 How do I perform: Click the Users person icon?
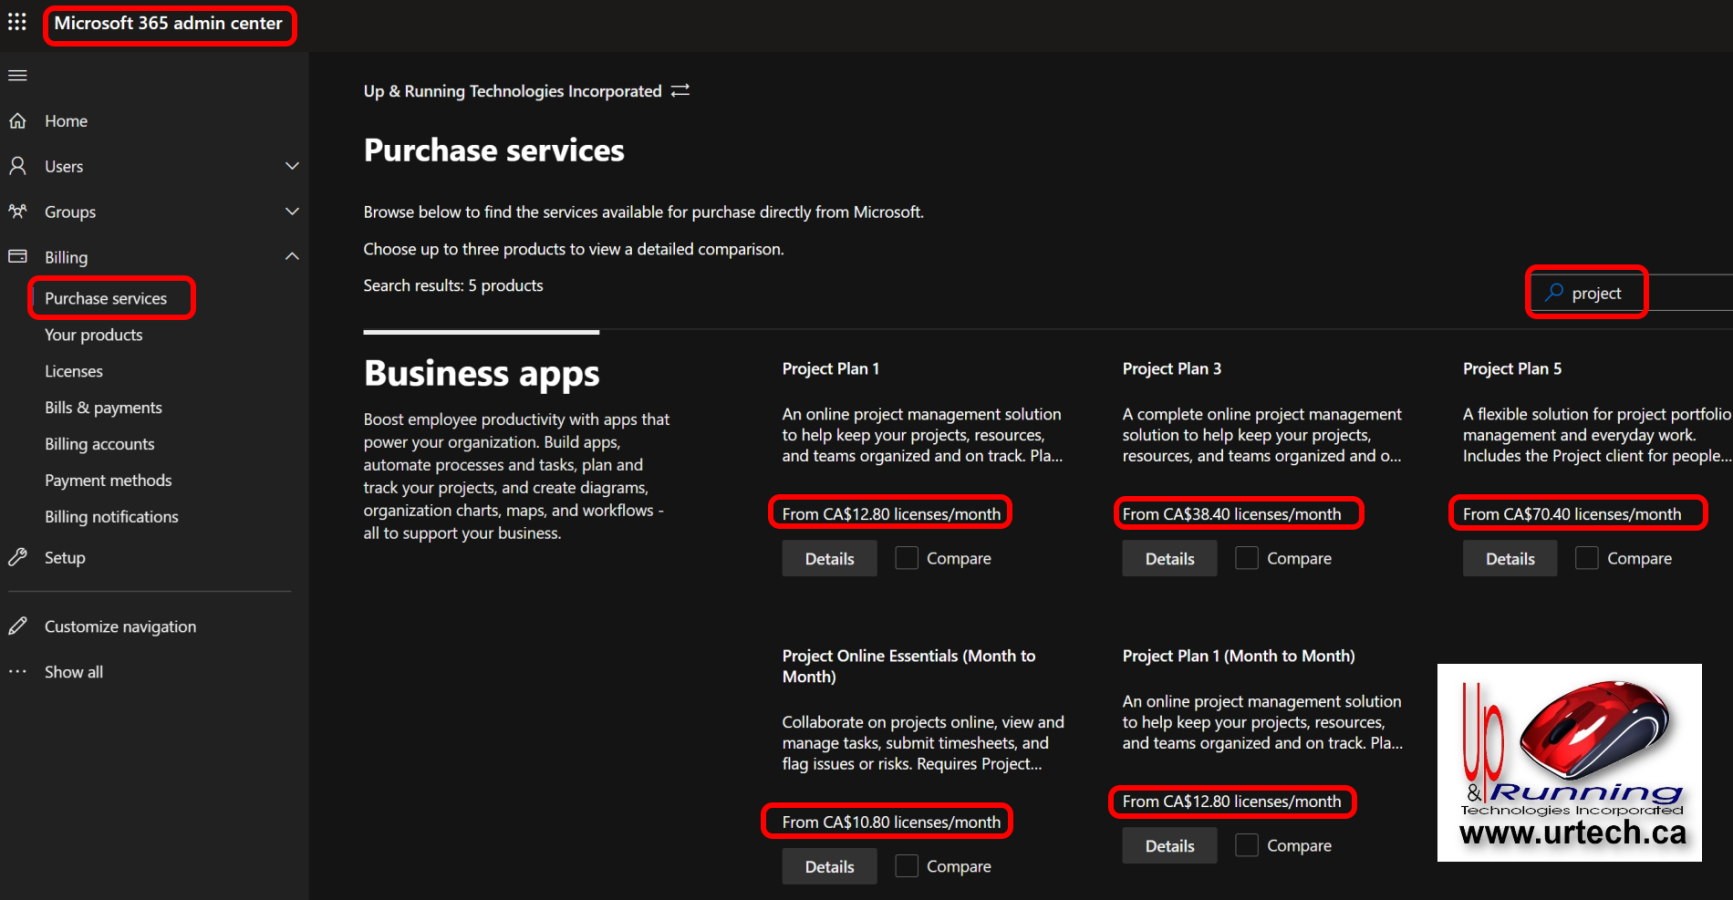point(17,166)
